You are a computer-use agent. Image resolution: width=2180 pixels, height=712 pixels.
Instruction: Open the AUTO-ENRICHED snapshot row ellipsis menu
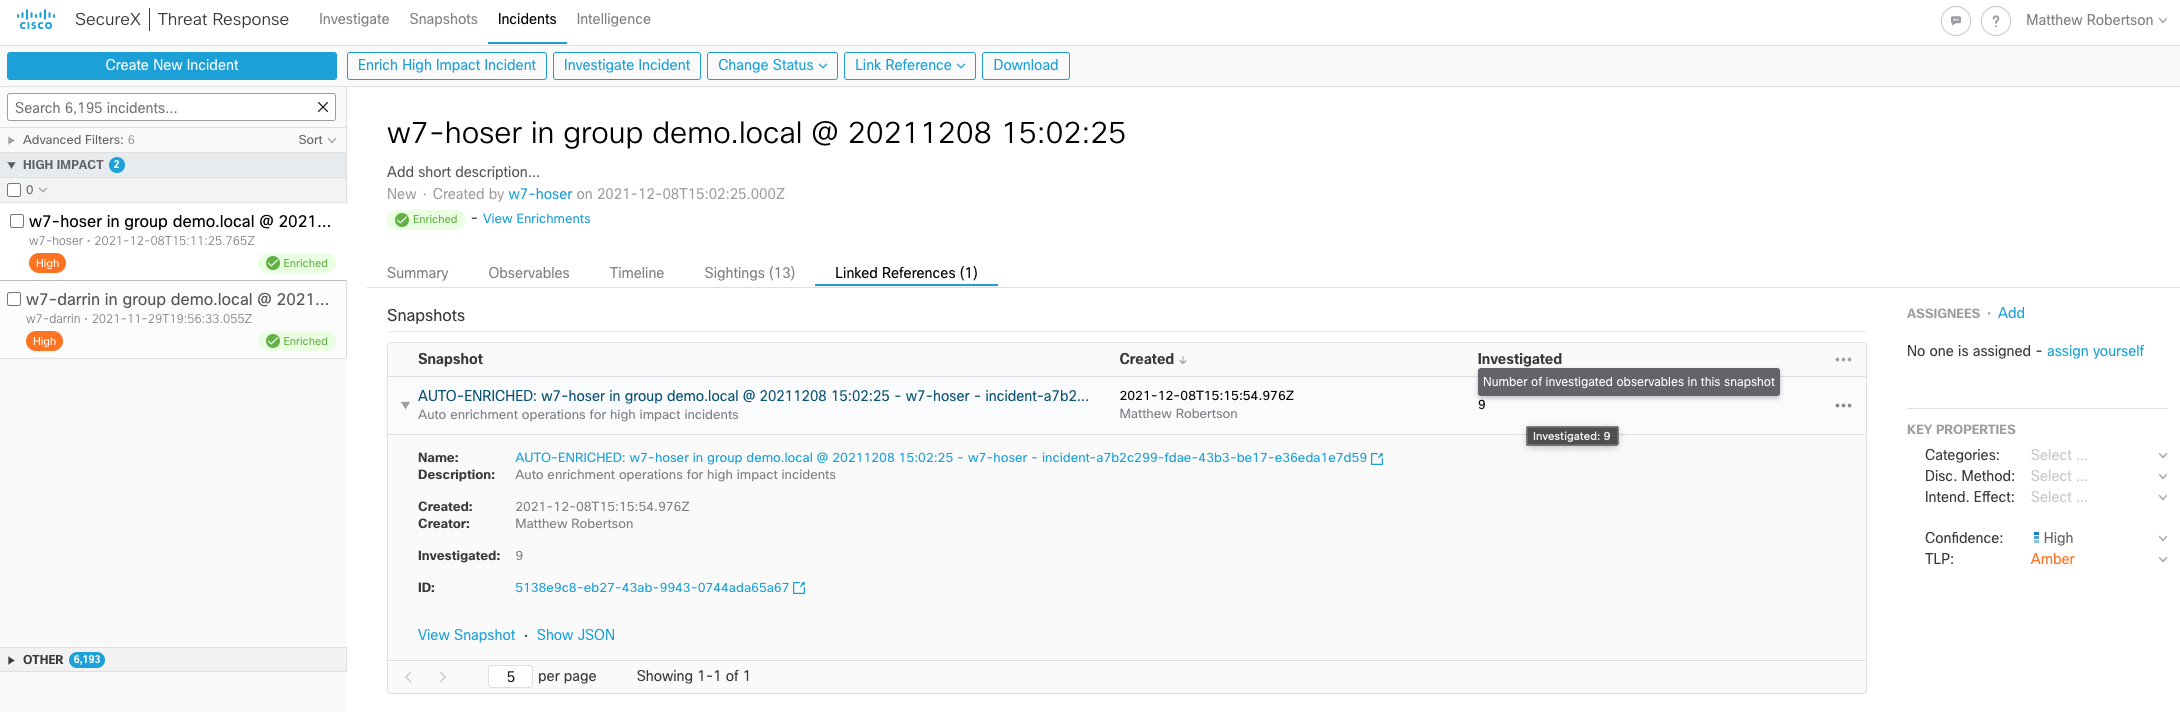click(x=1843, y=405)
